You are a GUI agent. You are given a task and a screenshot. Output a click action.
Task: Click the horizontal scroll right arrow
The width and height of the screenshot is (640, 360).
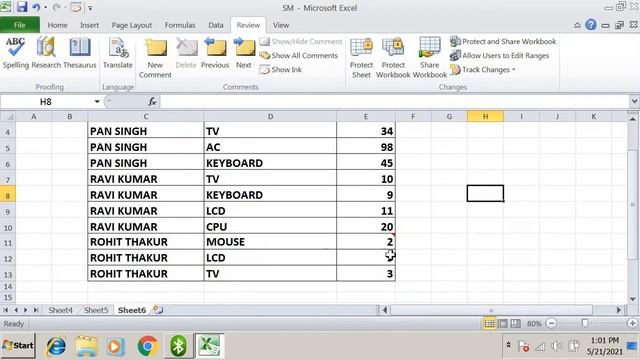619,310
